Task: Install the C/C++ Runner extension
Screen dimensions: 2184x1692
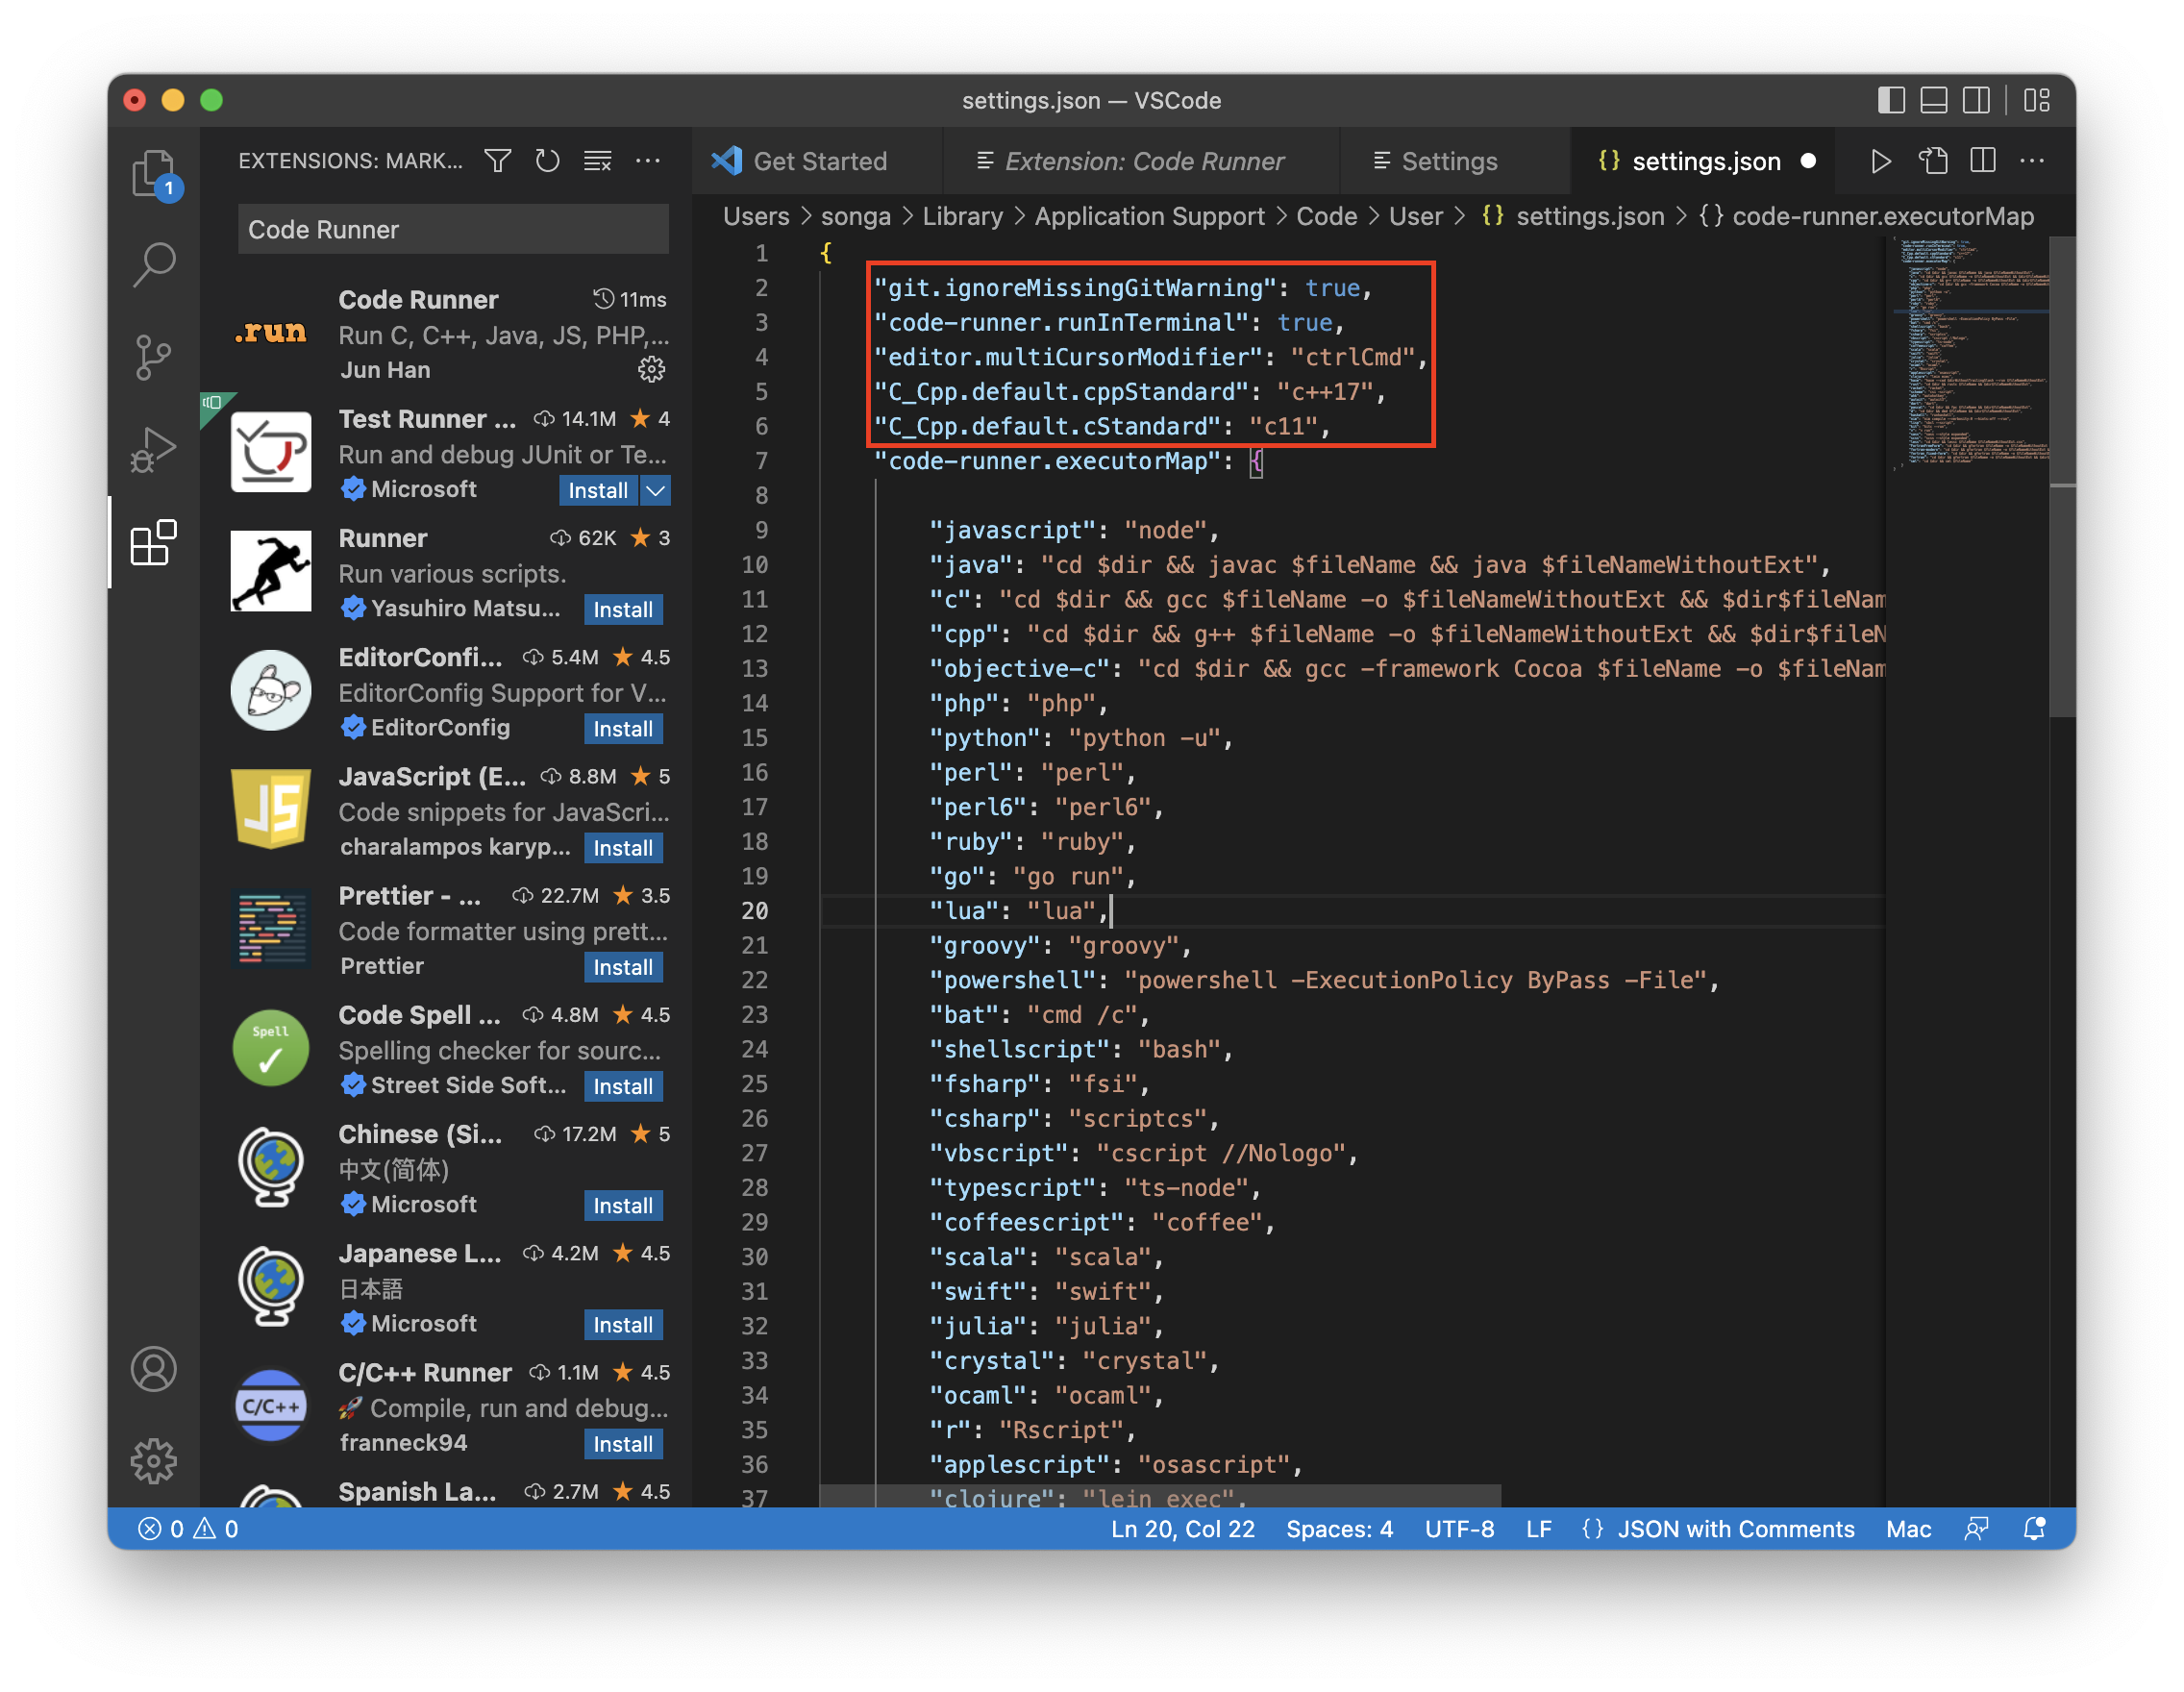Action: [x=622, y=1444]
